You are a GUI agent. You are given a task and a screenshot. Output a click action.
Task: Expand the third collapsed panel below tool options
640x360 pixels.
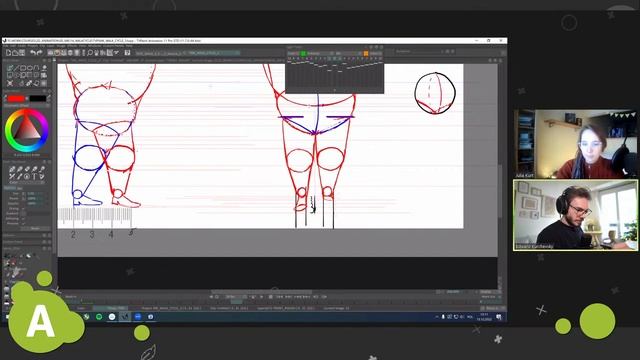pyautogui.click(x=27, y=248)
